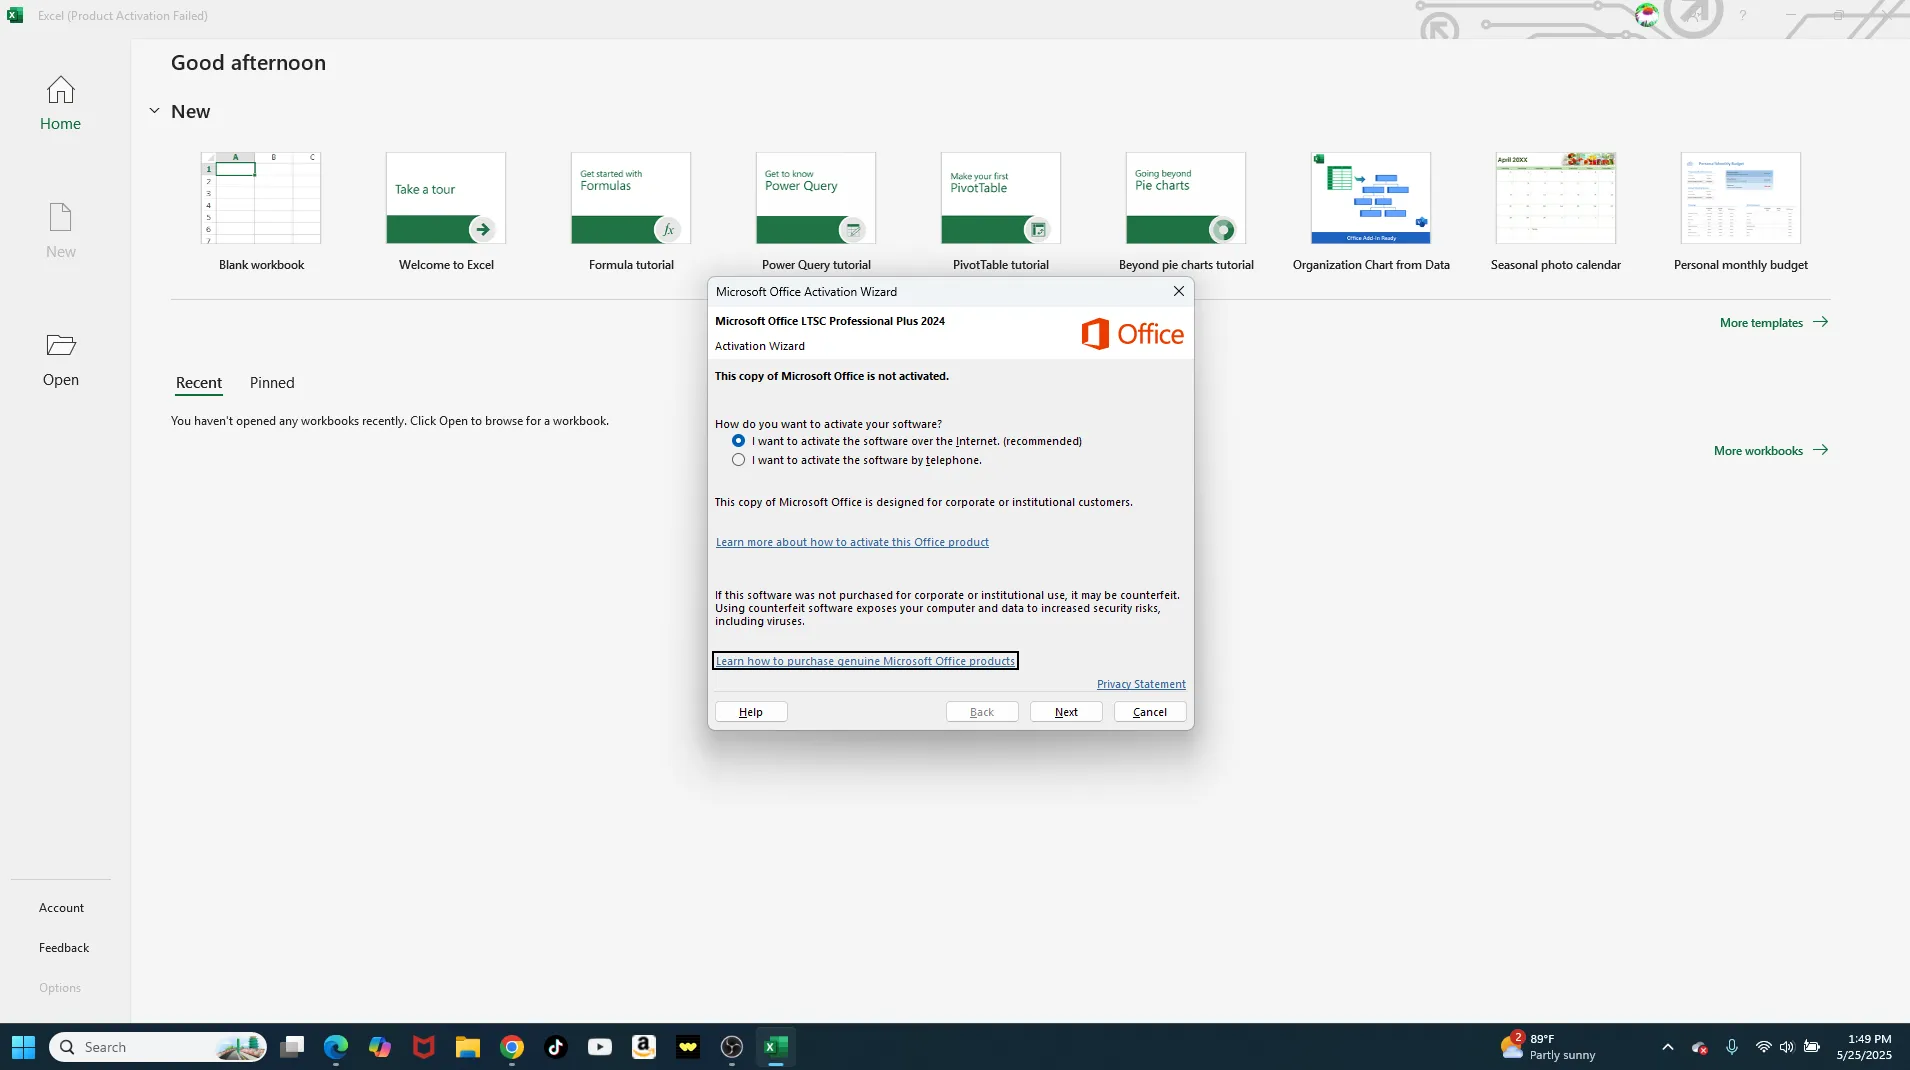The image size is (1910, 1070).
Task: Click 'This copy of Microsoft Office is not activated.'
Action: click(832, 376)
